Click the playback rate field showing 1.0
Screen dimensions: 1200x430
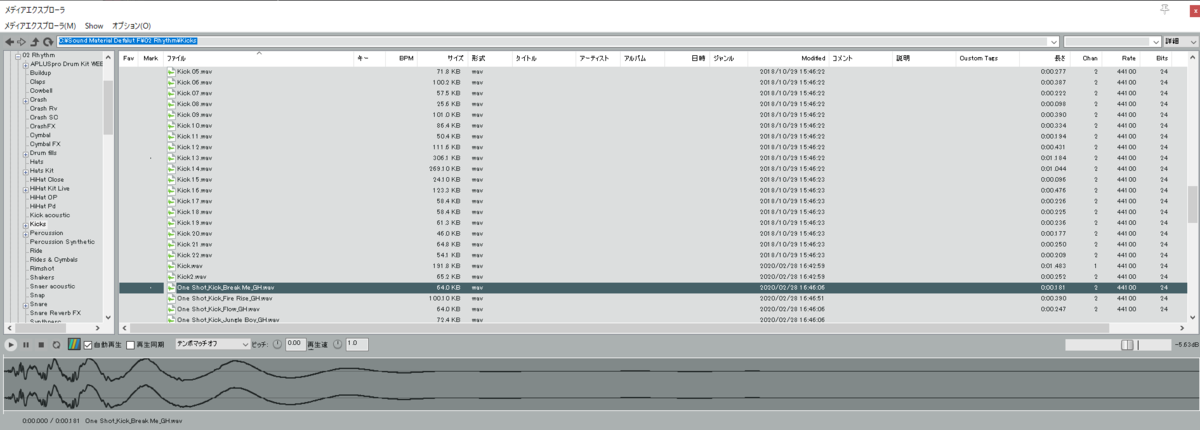(x=357, y=343)
